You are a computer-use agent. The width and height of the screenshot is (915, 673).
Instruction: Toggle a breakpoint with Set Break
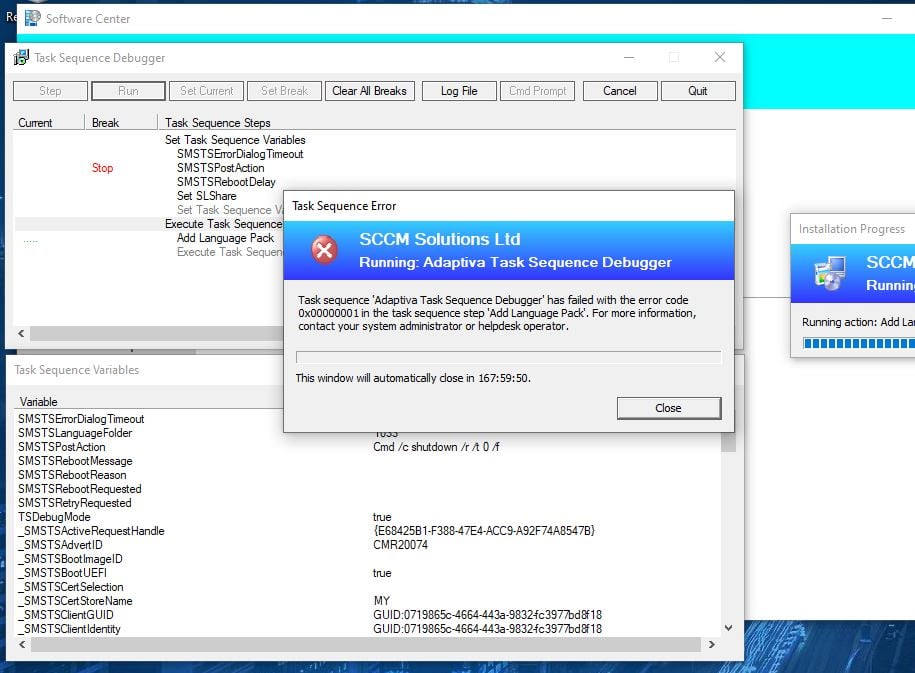coord(283,90)
